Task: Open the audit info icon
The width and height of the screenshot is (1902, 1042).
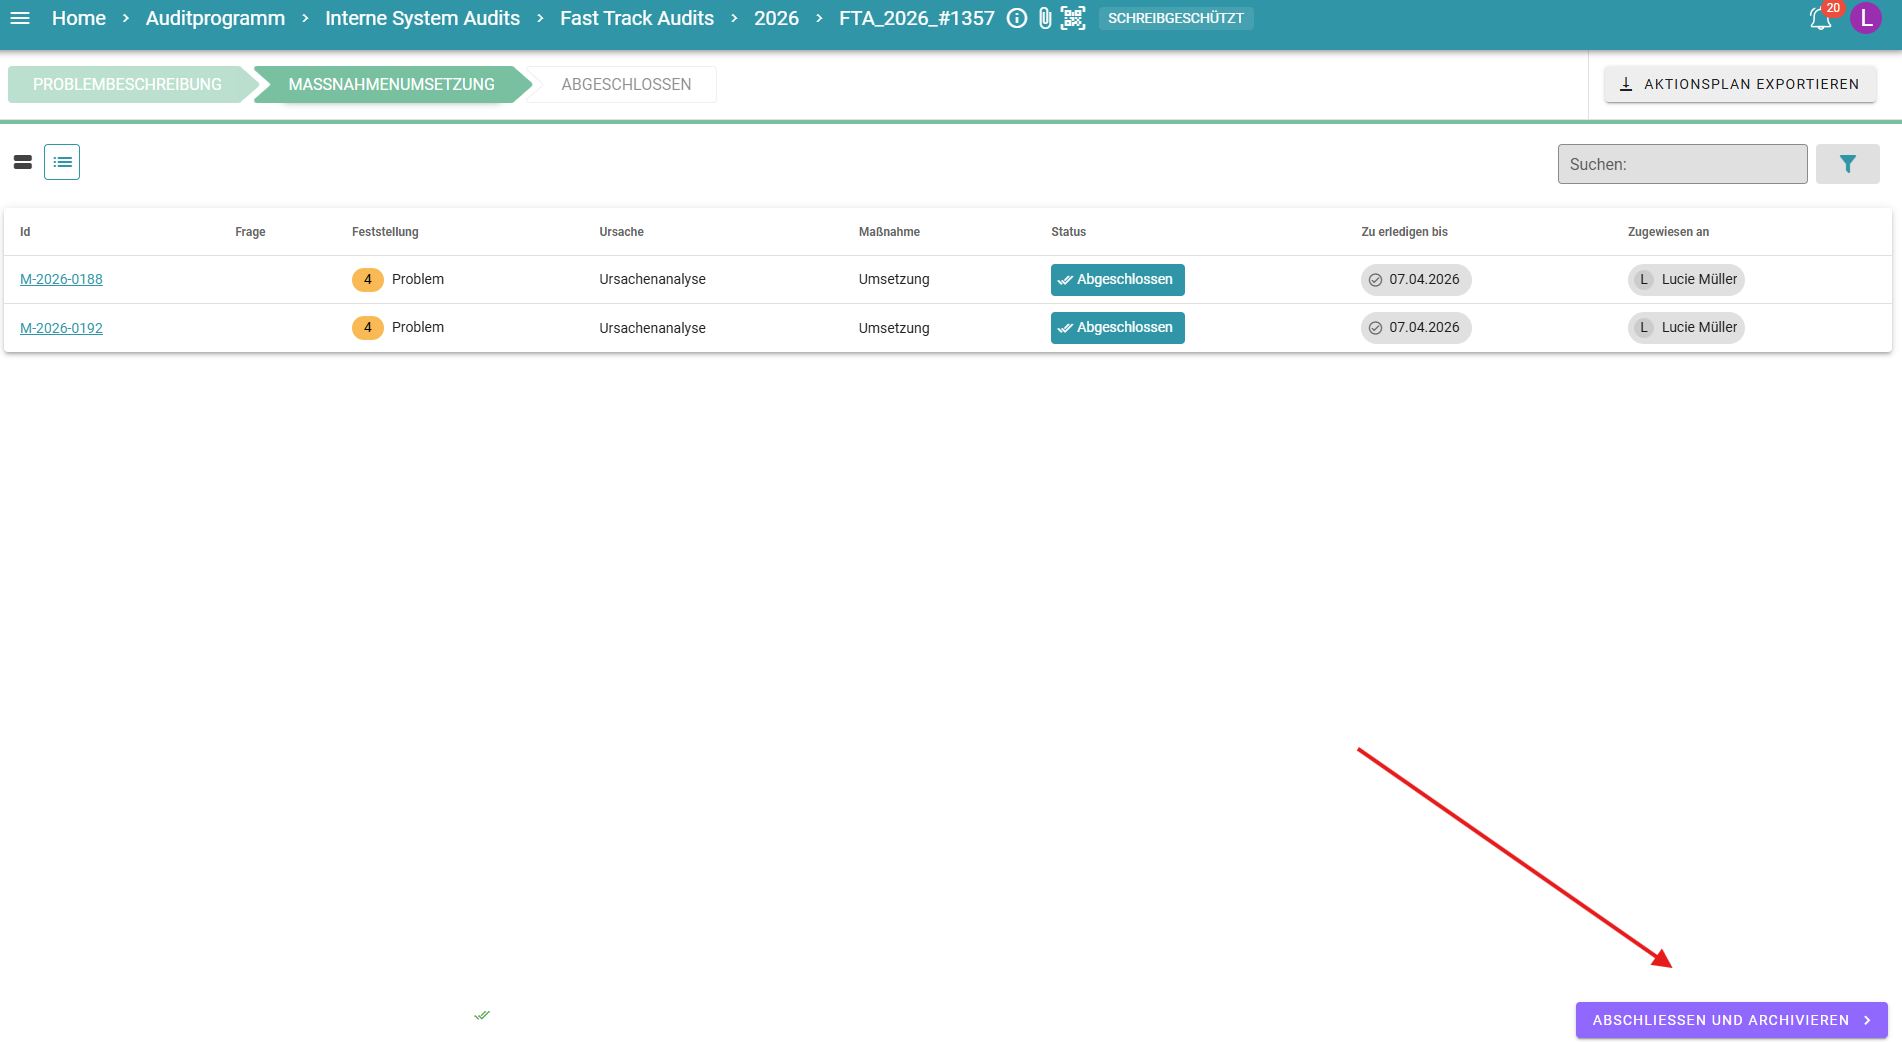Action: [x=1017, y=18]
